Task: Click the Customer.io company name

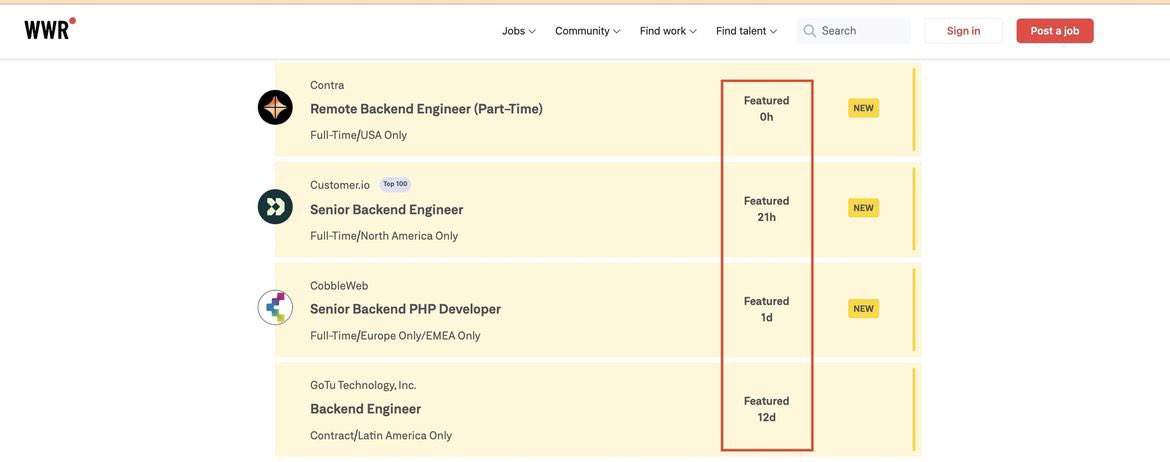Action: click(x=340, y=184)
